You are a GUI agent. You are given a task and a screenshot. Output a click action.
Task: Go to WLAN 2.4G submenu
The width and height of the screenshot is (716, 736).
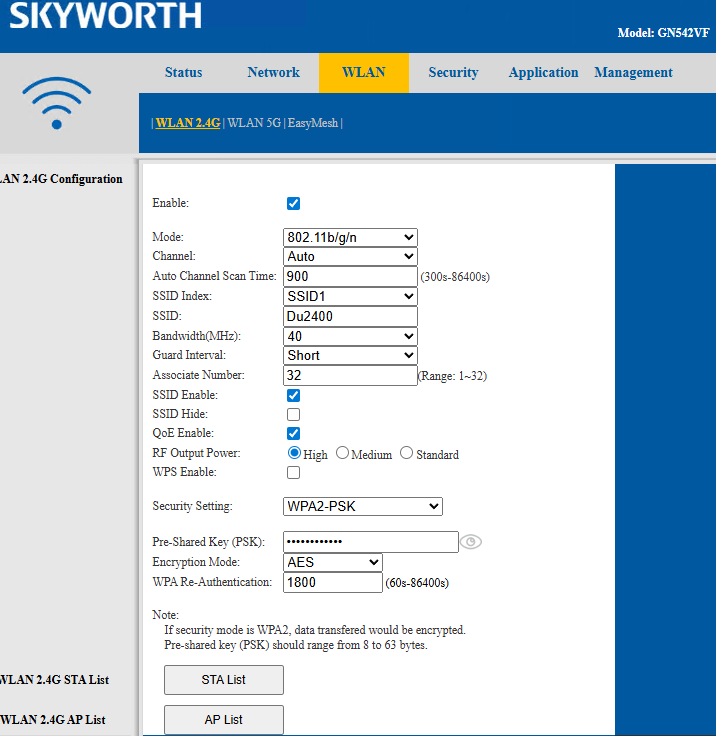pyautogui.click(x=188, y=123)
